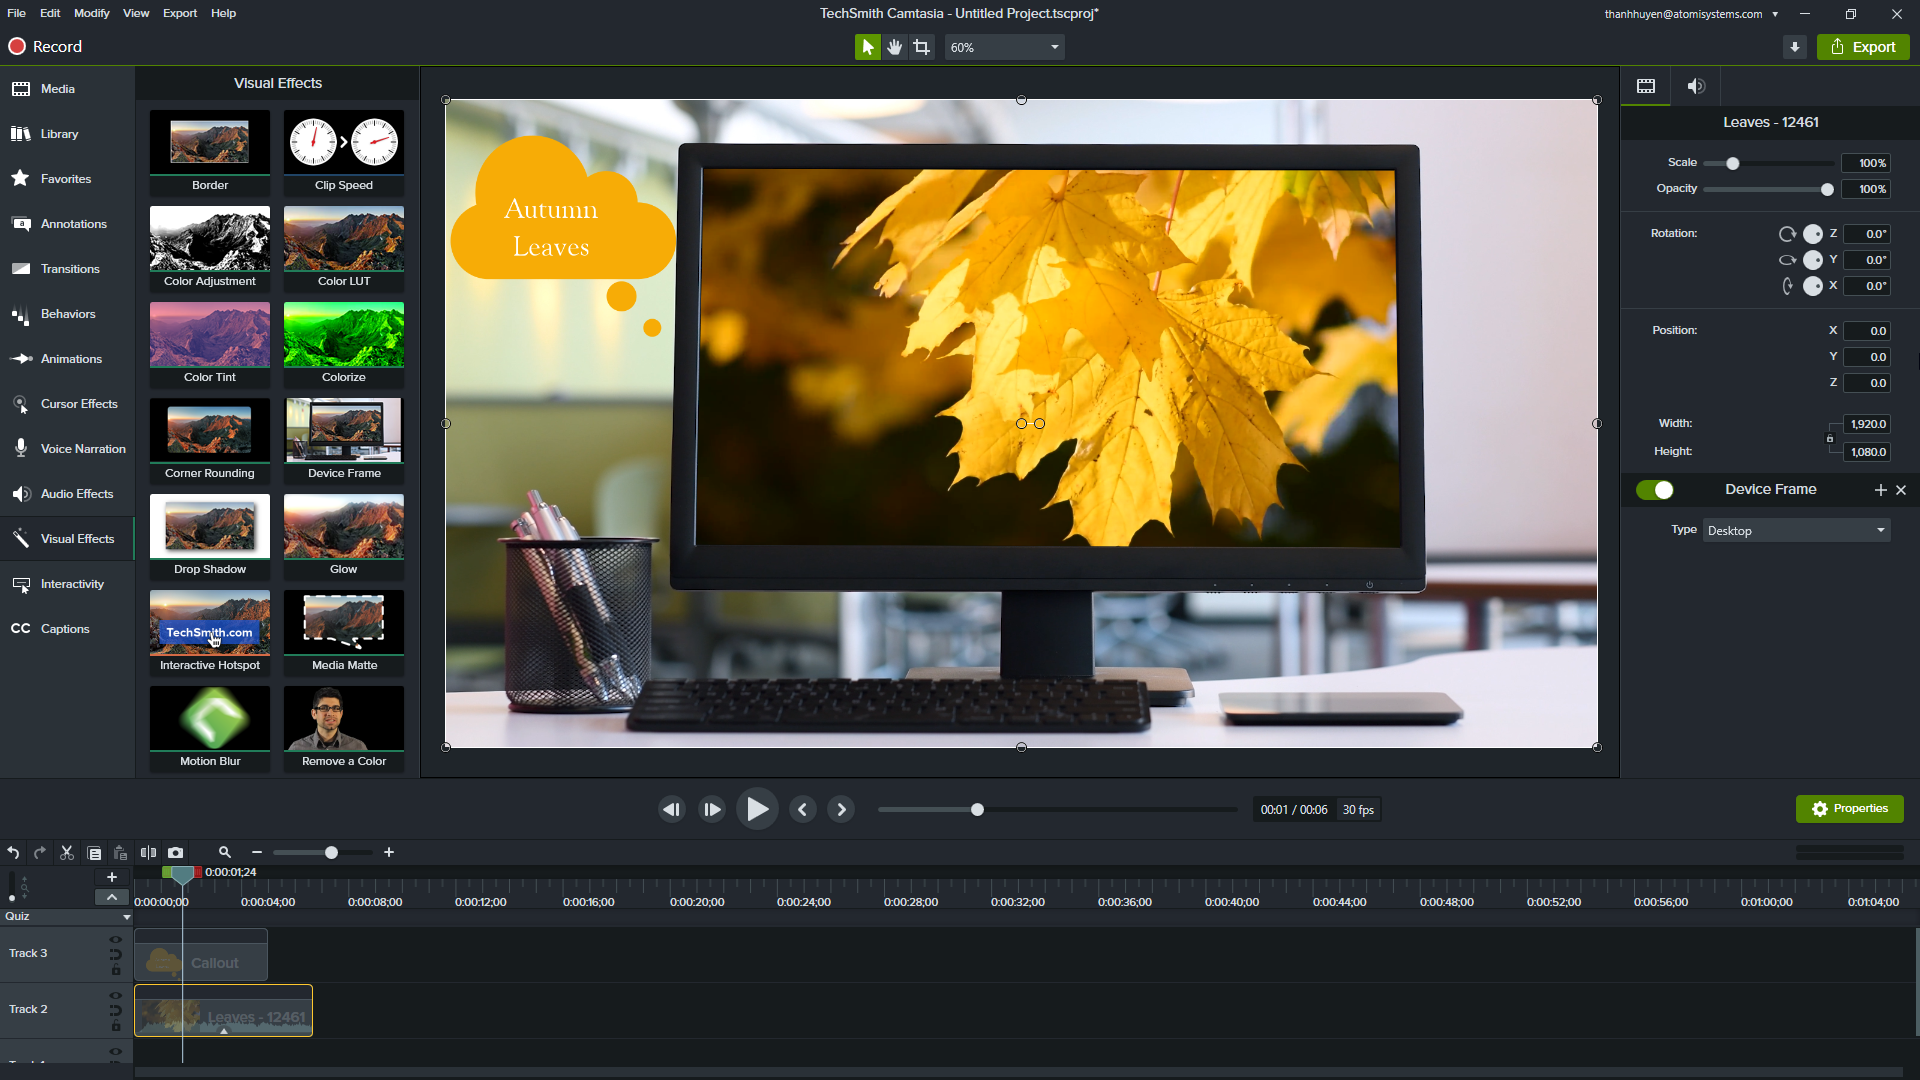Switch to the Visual Effects panel tab
Viewport: 1920px width, 1080px height.
pyautogui.click(x=67, y=538)
